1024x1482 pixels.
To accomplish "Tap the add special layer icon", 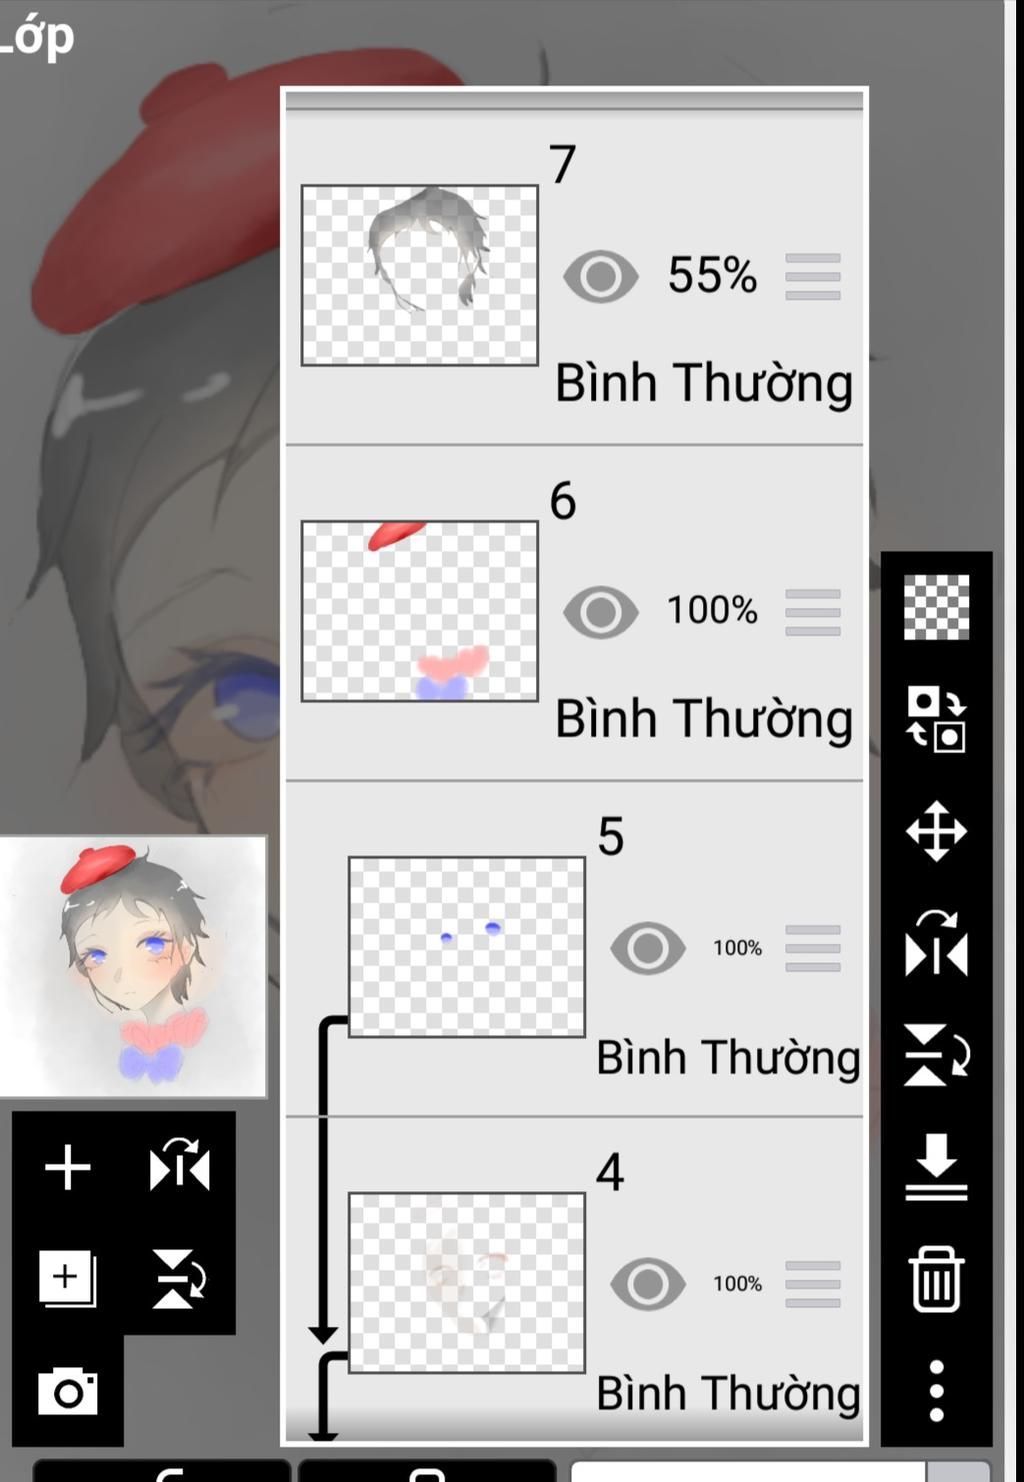I will click(x=67, y=1278).
